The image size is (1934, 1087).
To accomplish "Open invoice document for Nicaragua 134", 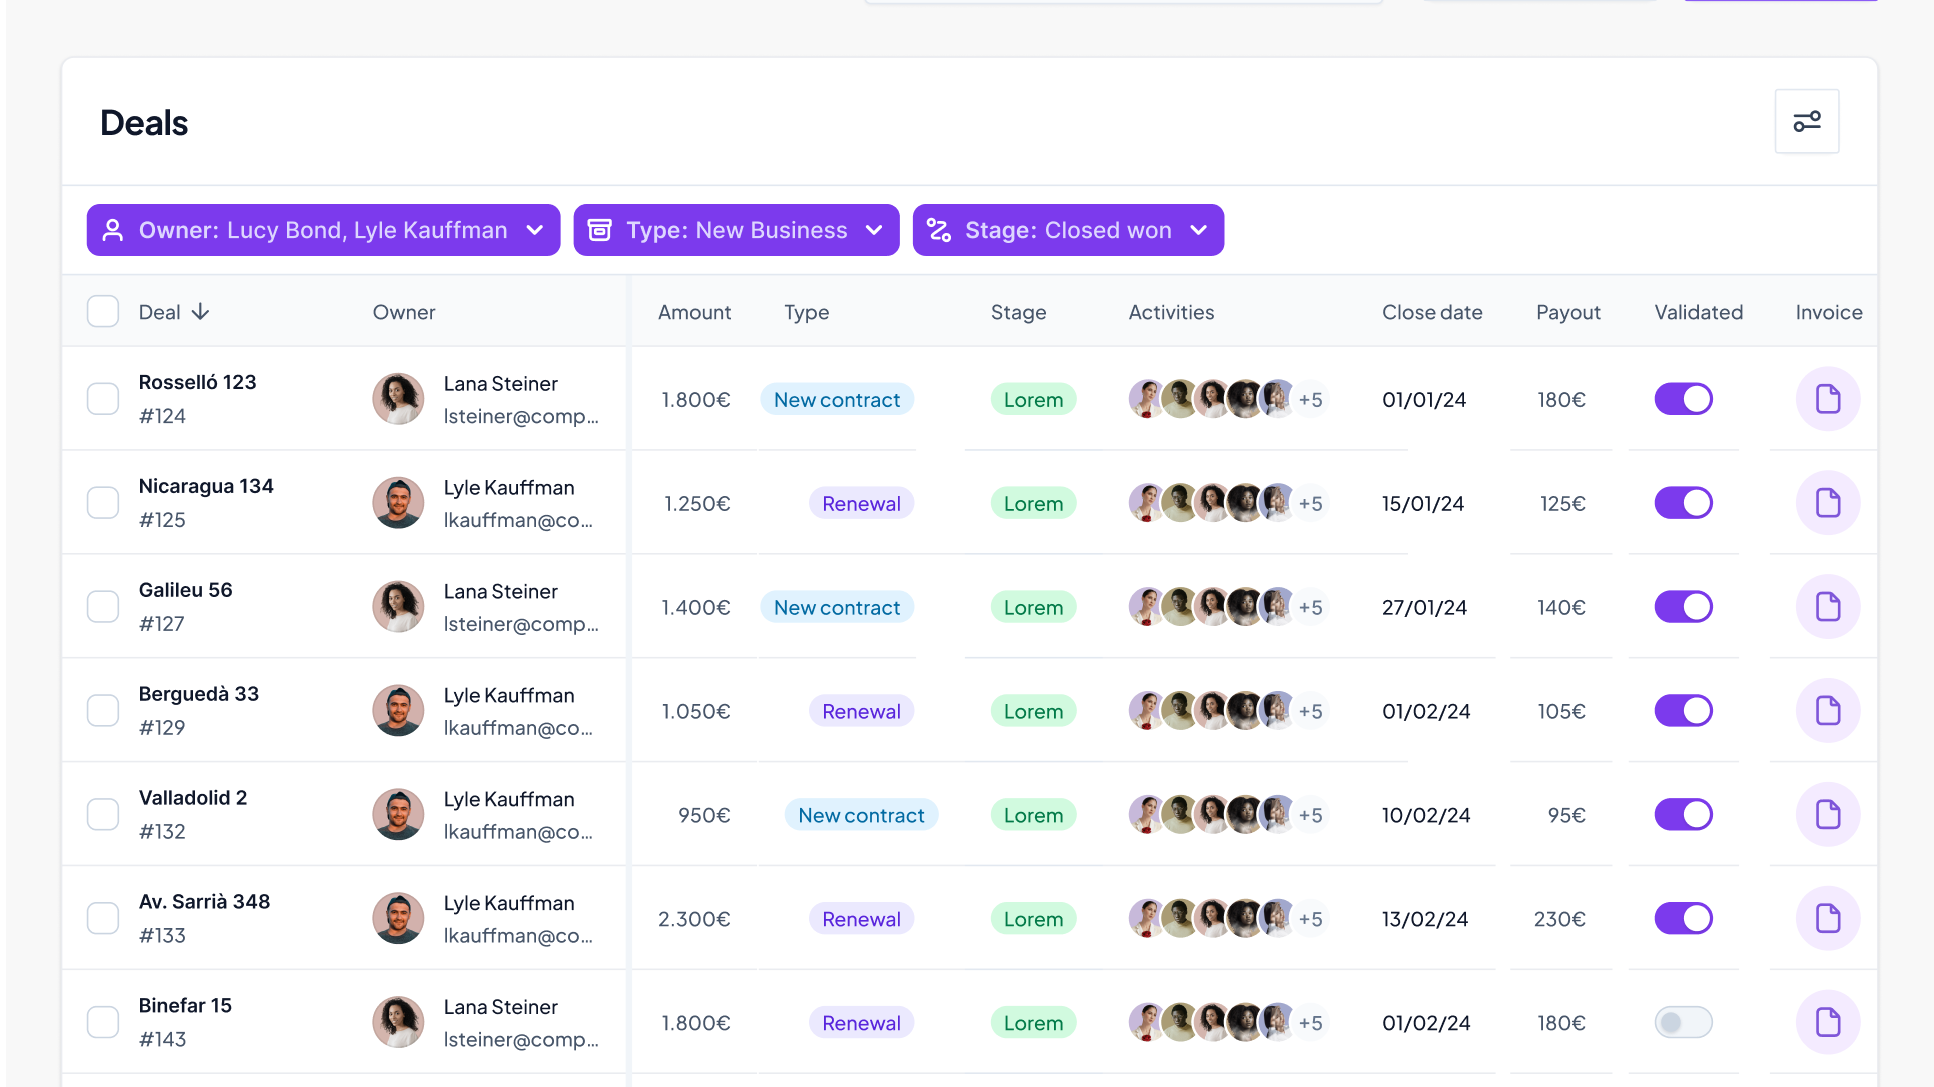I will (1827, 503).
